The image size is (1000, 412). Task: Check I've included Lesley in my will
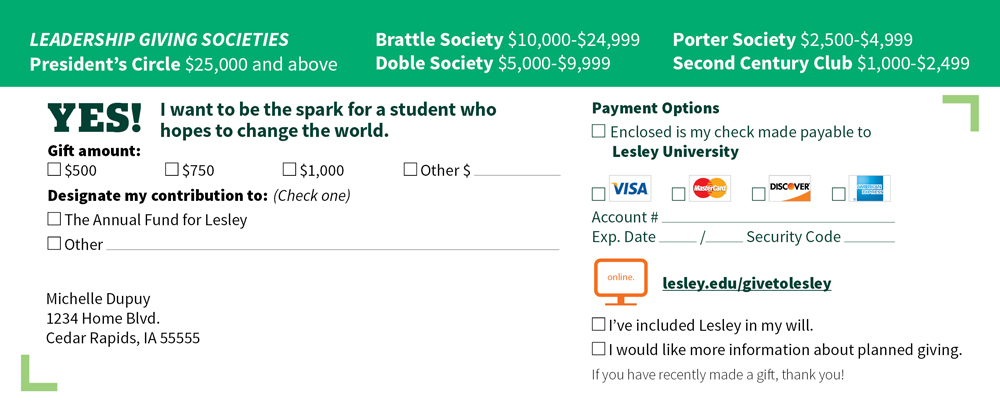(x=599, y=324)
